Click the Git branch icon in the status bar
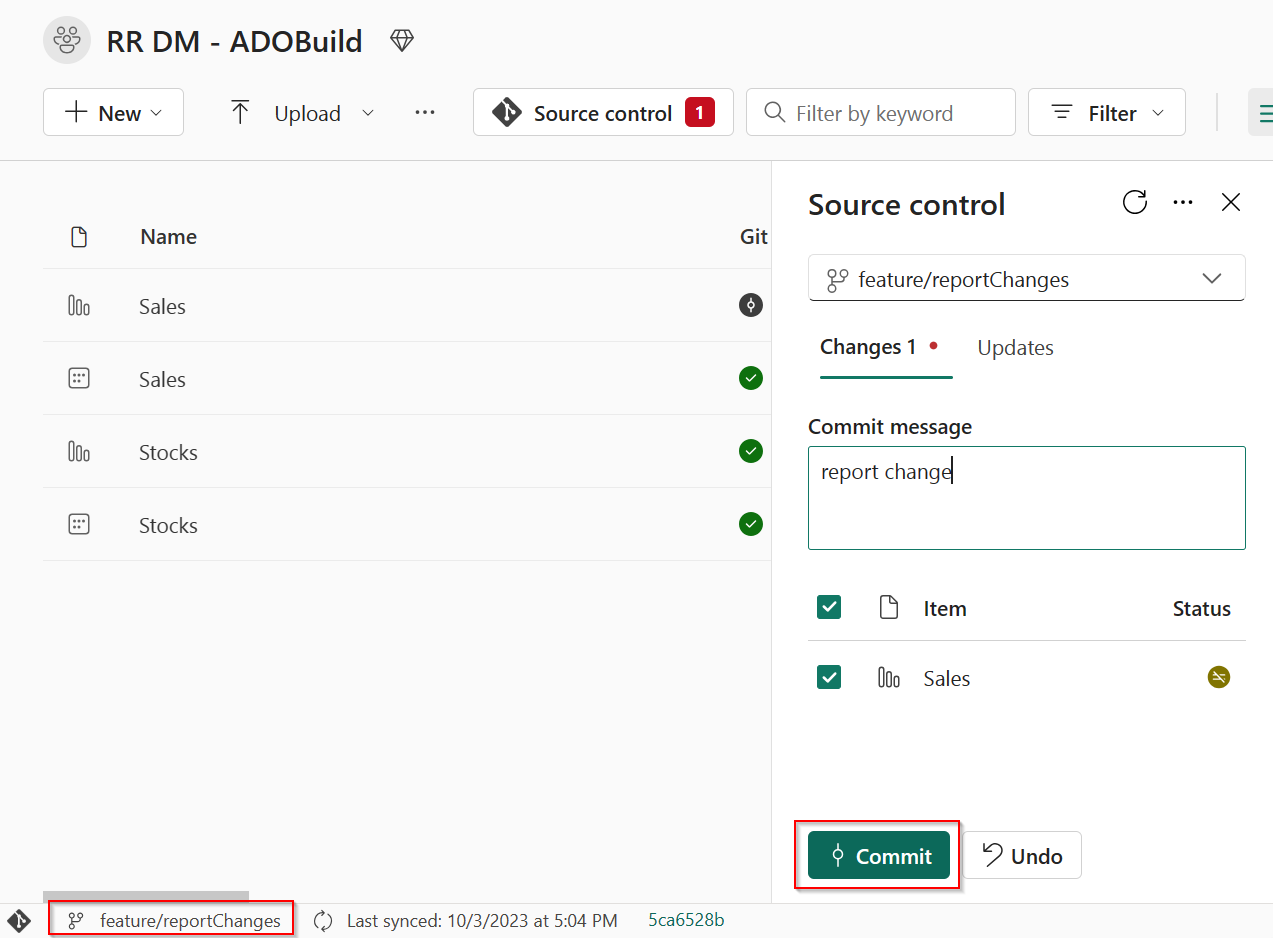Image resolution: width=1273 pixels, height=938 pixels. click(77, 920)
